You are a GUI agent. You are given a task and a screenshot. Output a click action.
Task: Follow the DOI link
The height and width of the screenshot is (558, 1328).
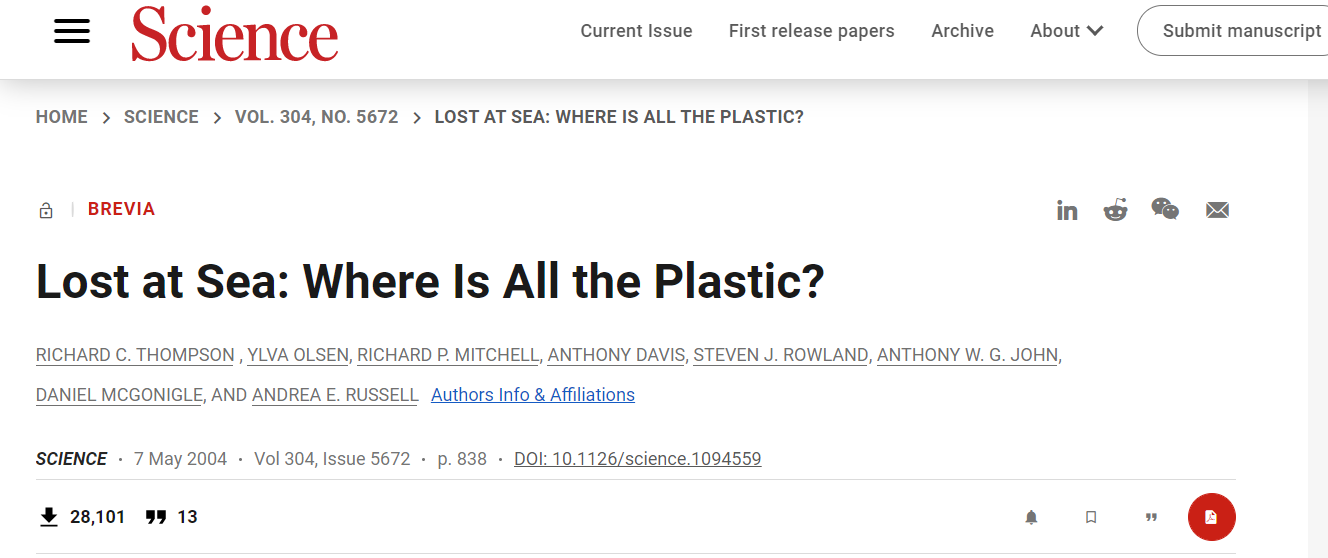coord(637,459)
